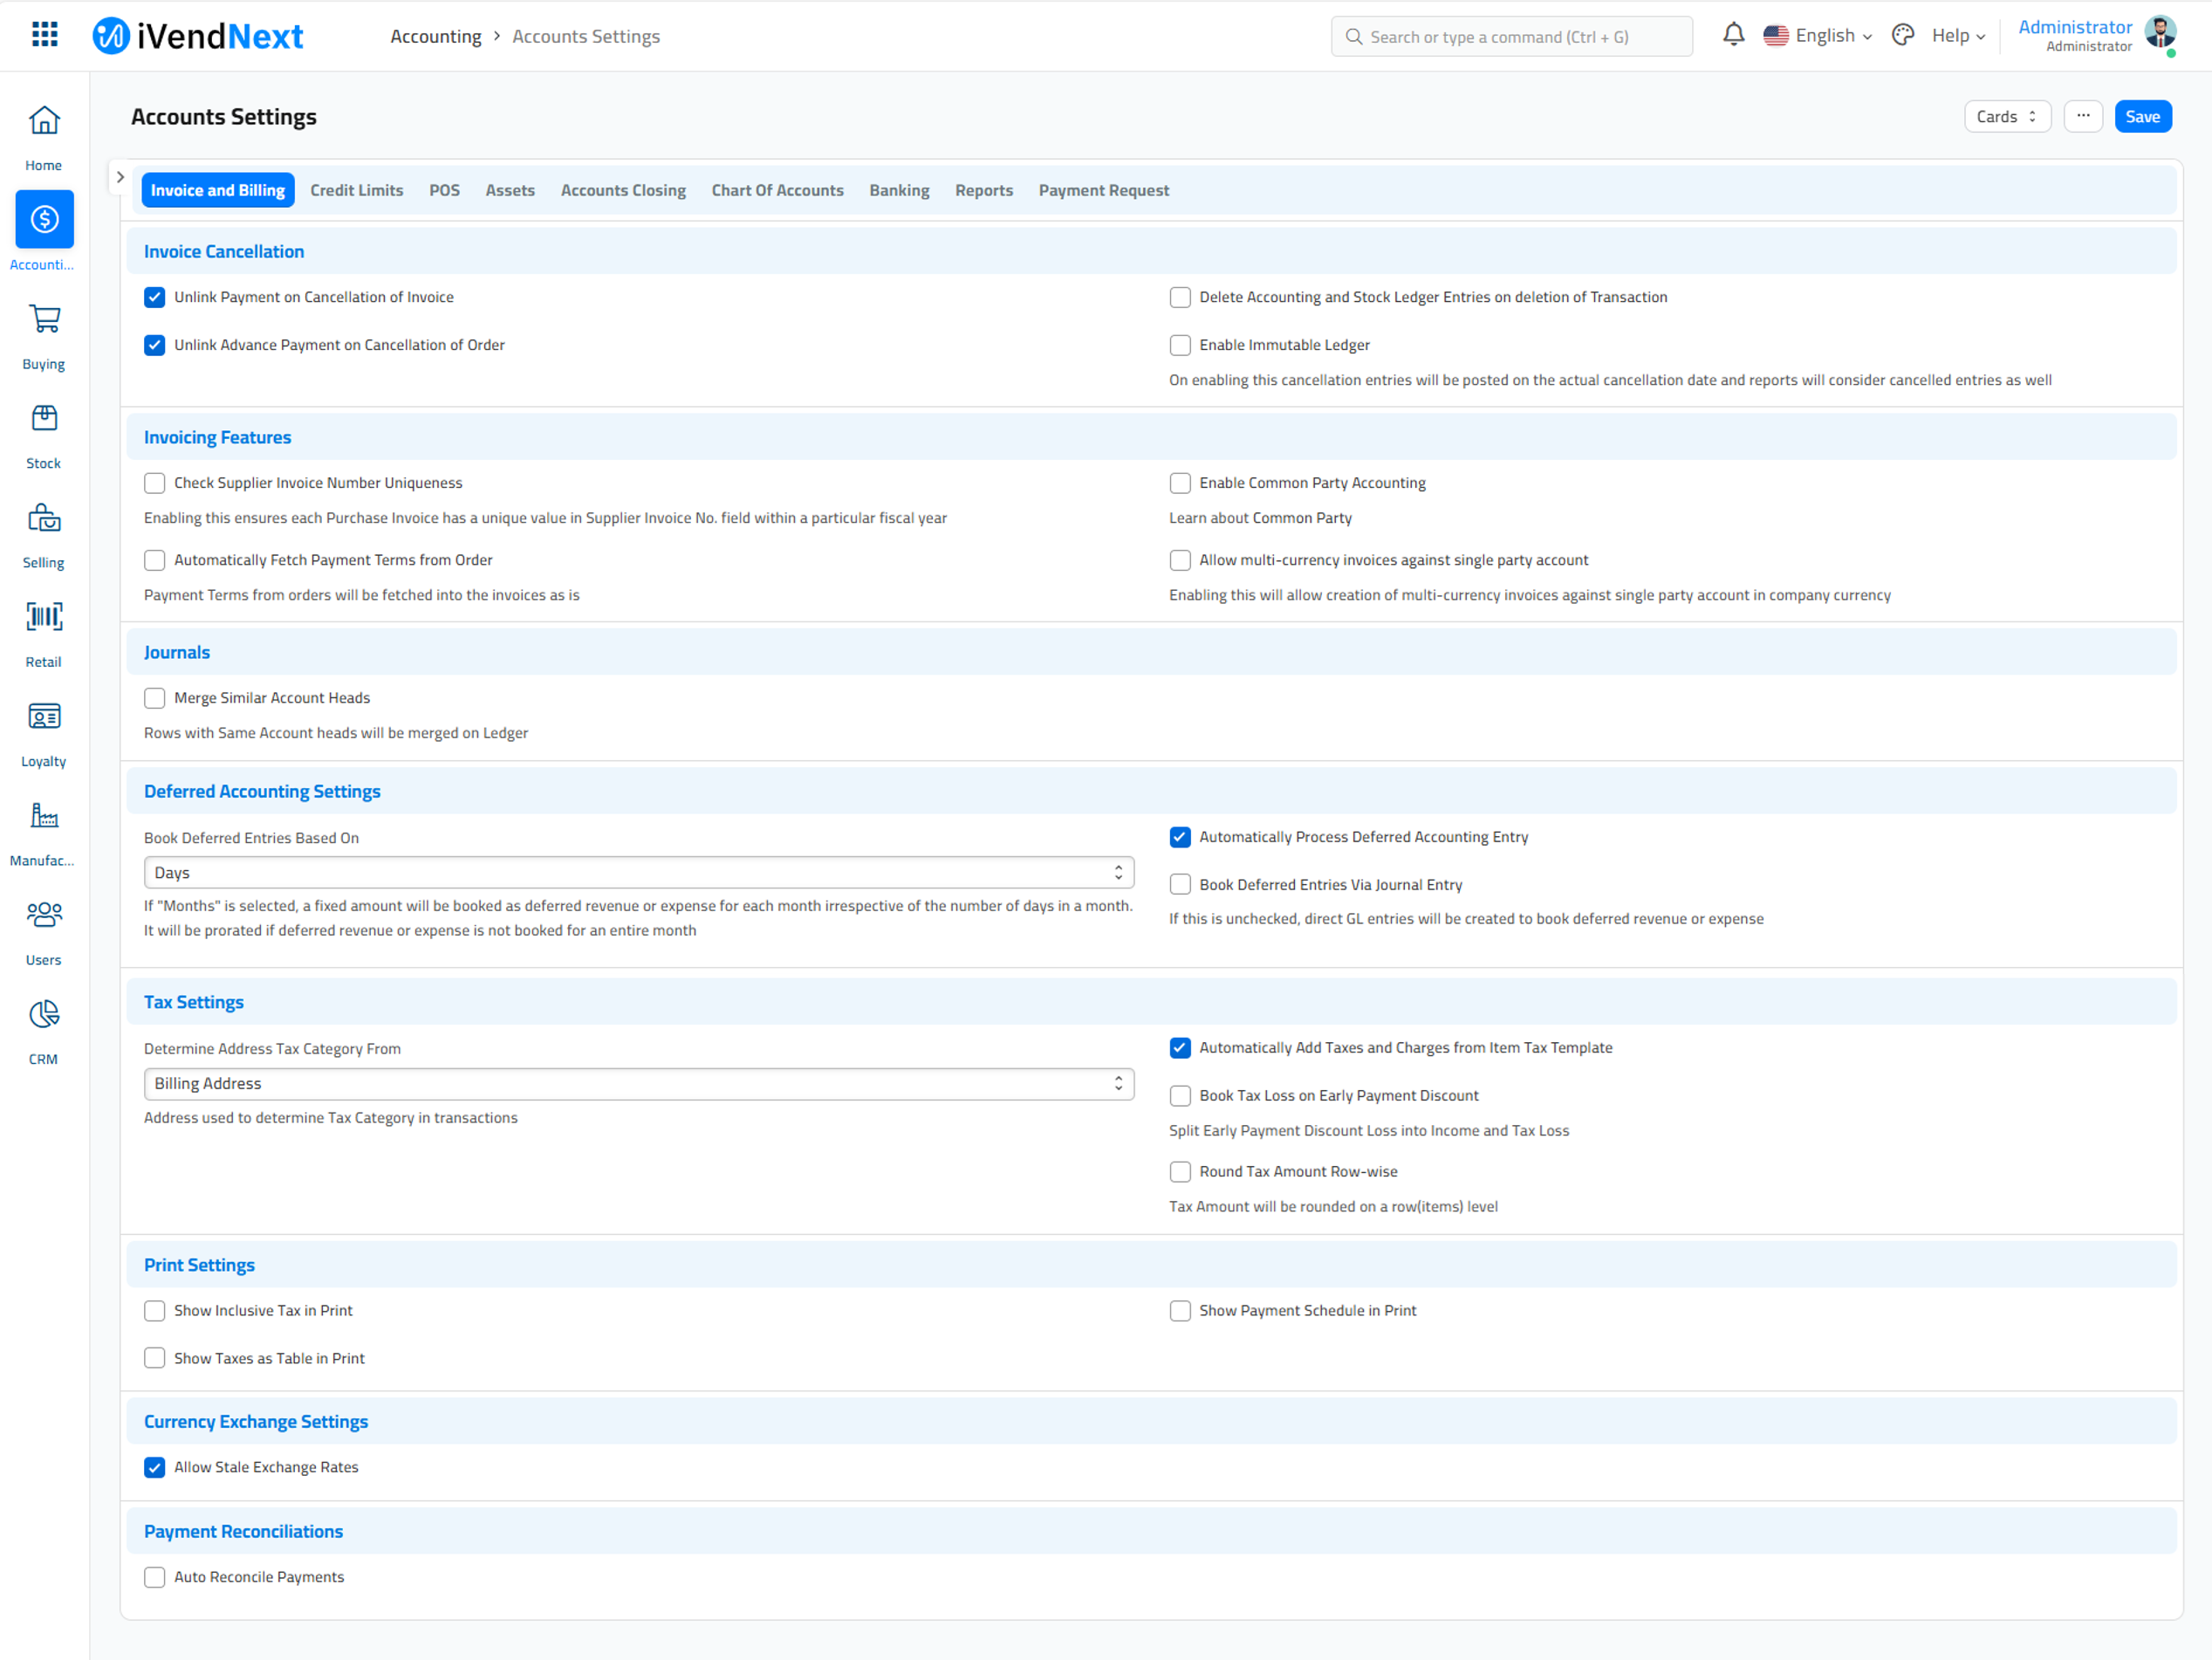Click the Save button
This screenshot has width=2212, height=1660.
(x=2142, y=117)
